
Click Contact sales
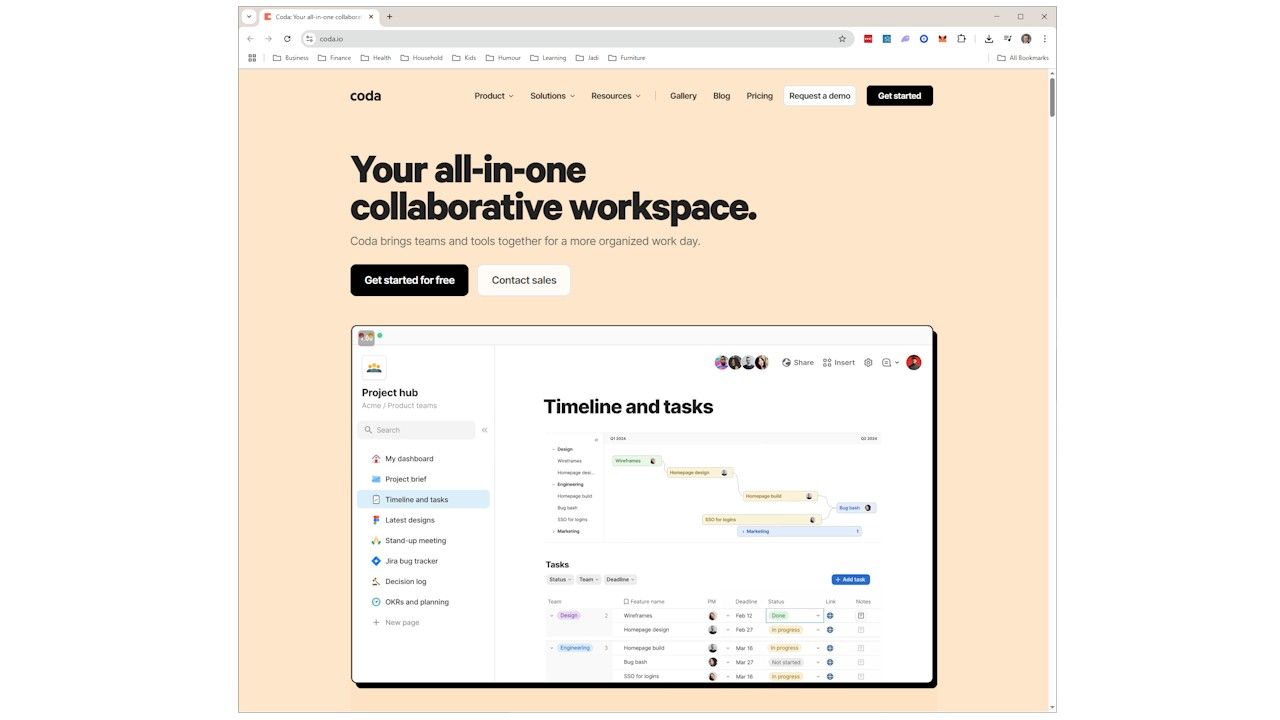(524, 280)
